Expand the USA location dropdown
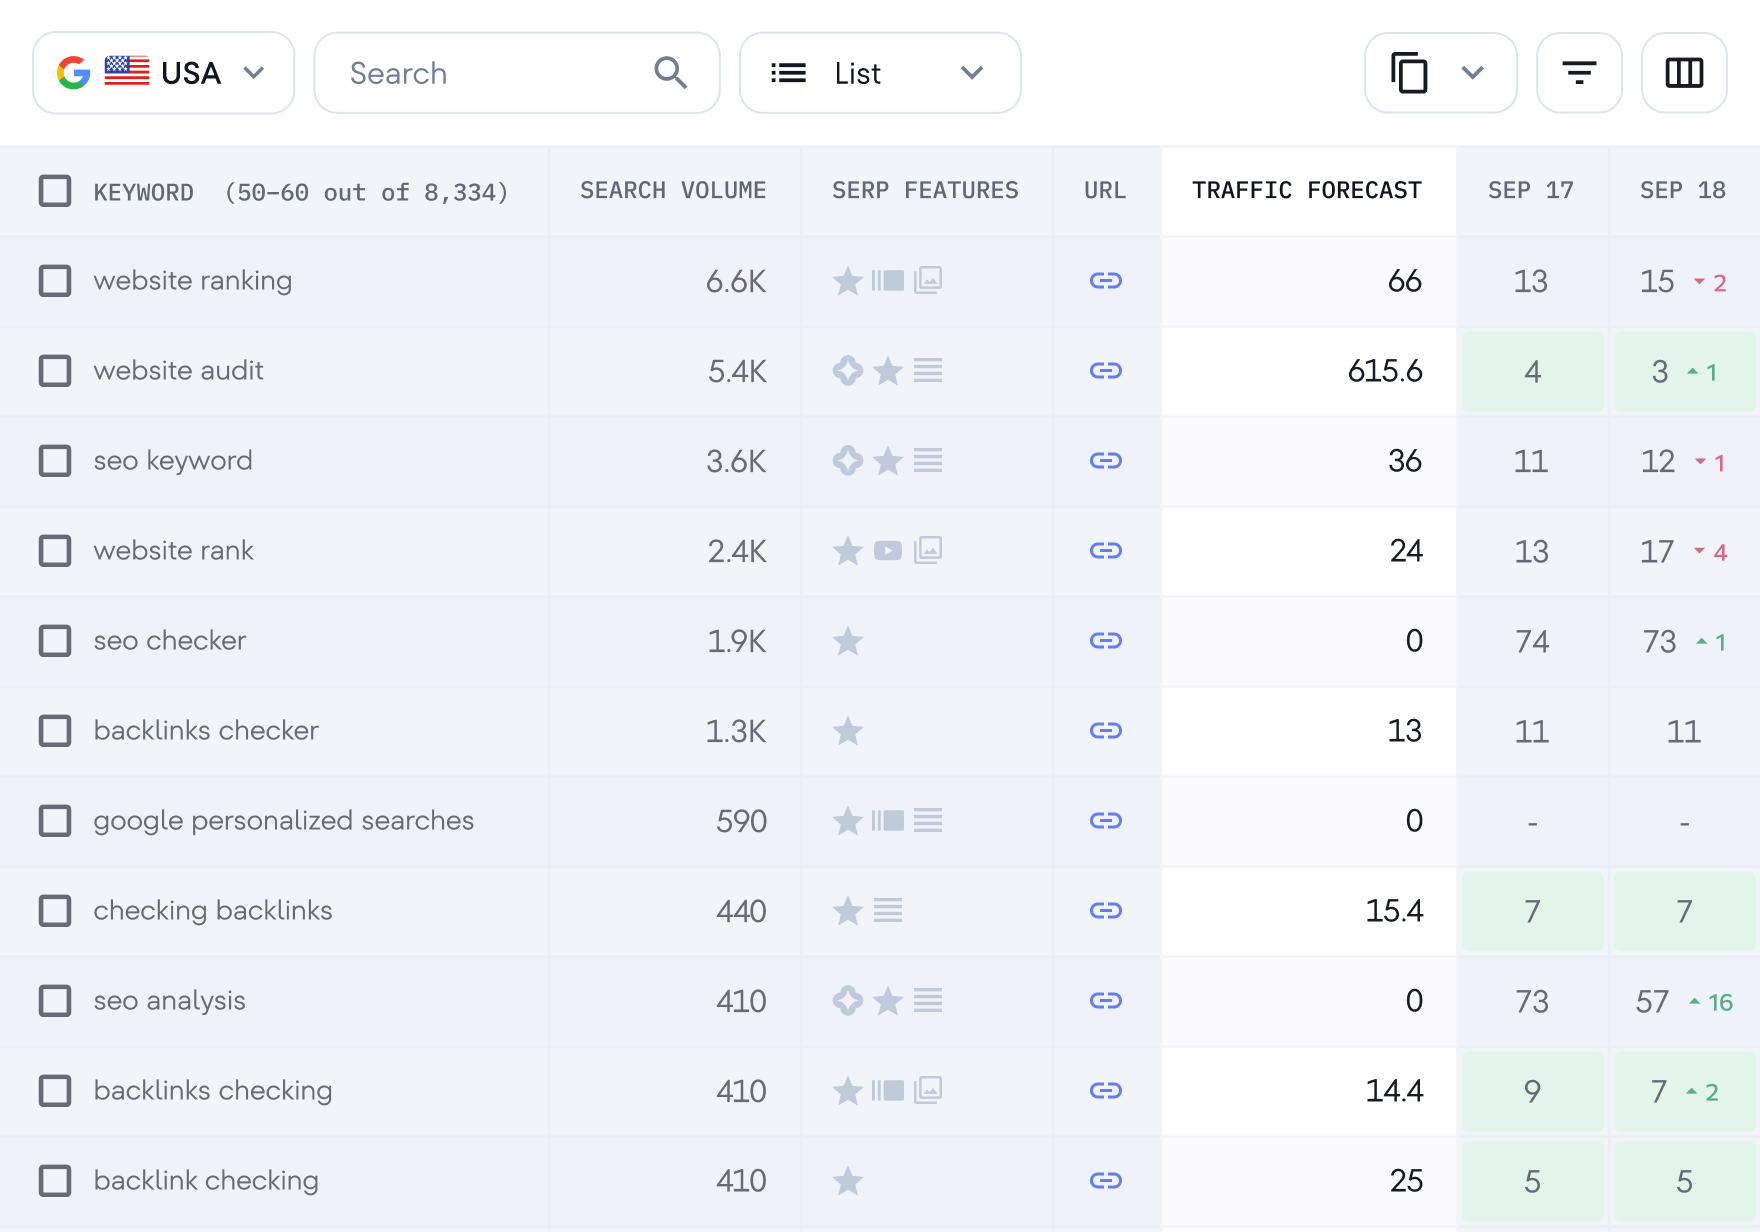Image resolution: width=1760 pixels, height=1232 pixels. point(254,72)
